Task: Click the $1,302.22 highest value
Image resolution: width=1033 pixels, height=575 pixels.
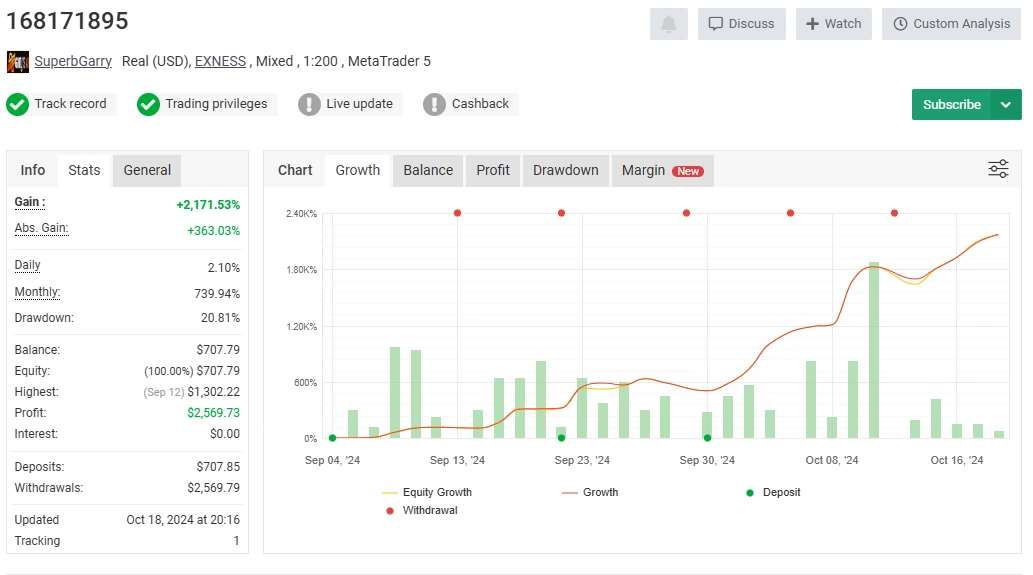Action: [x=213, y=392]
